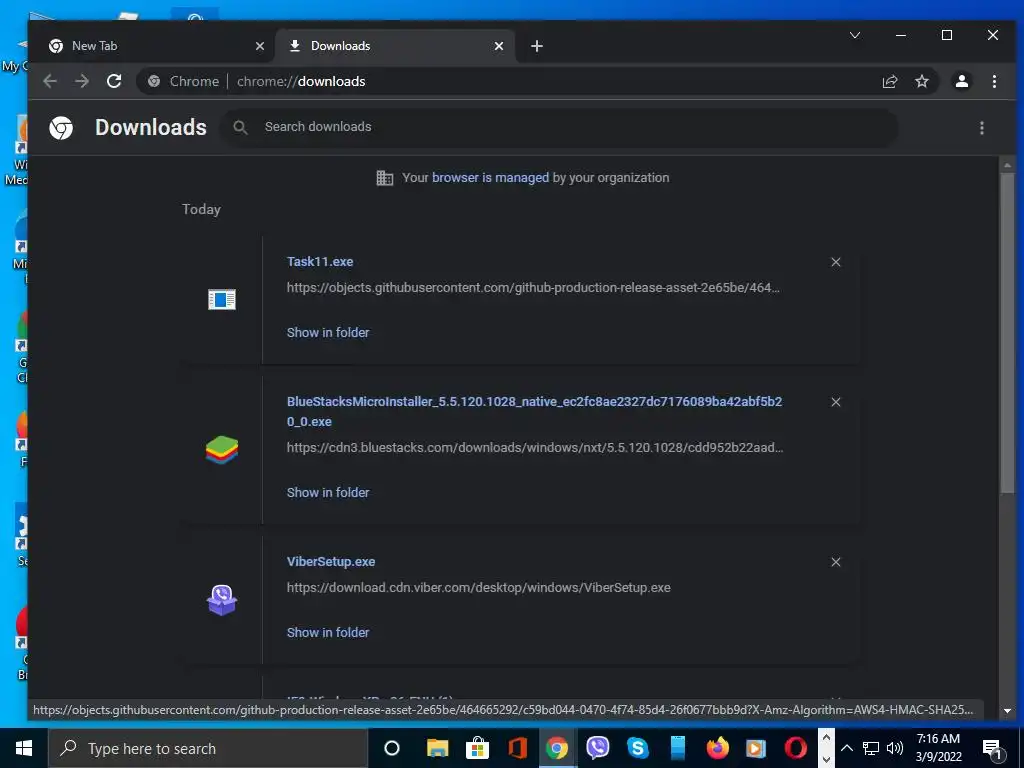Click the Chrome logo beside Downloads title

pyautogui.click(x=61, y=128)
